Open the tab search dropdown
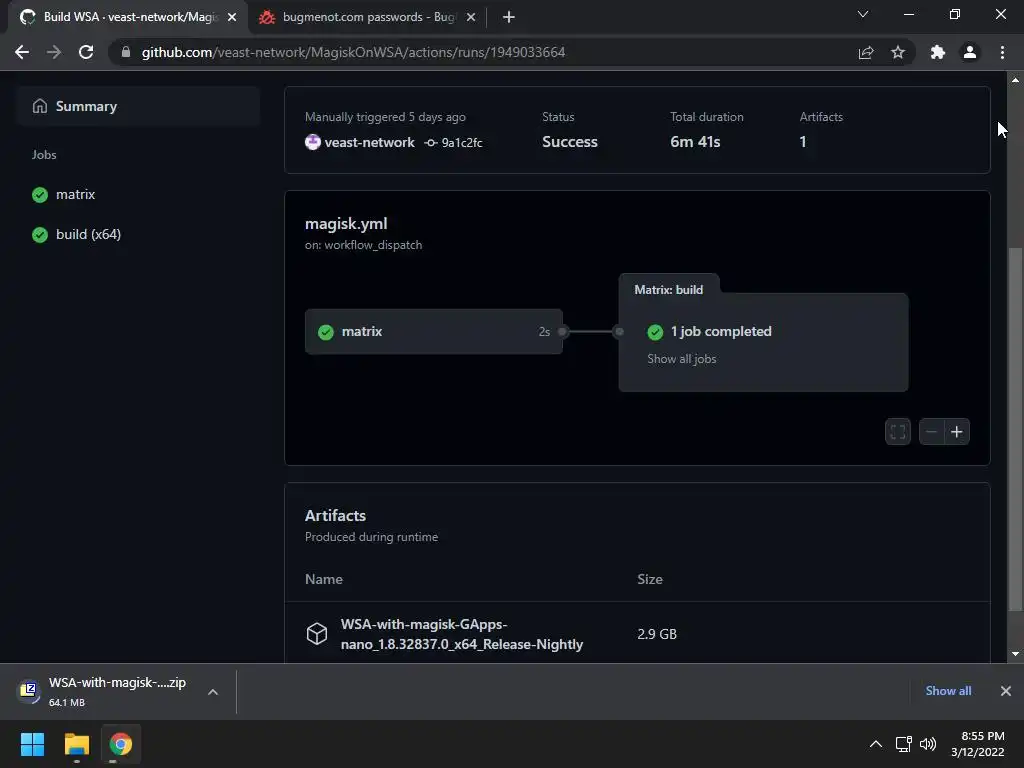The height and width of the screenshot is (768, 1024). (863, 14)
